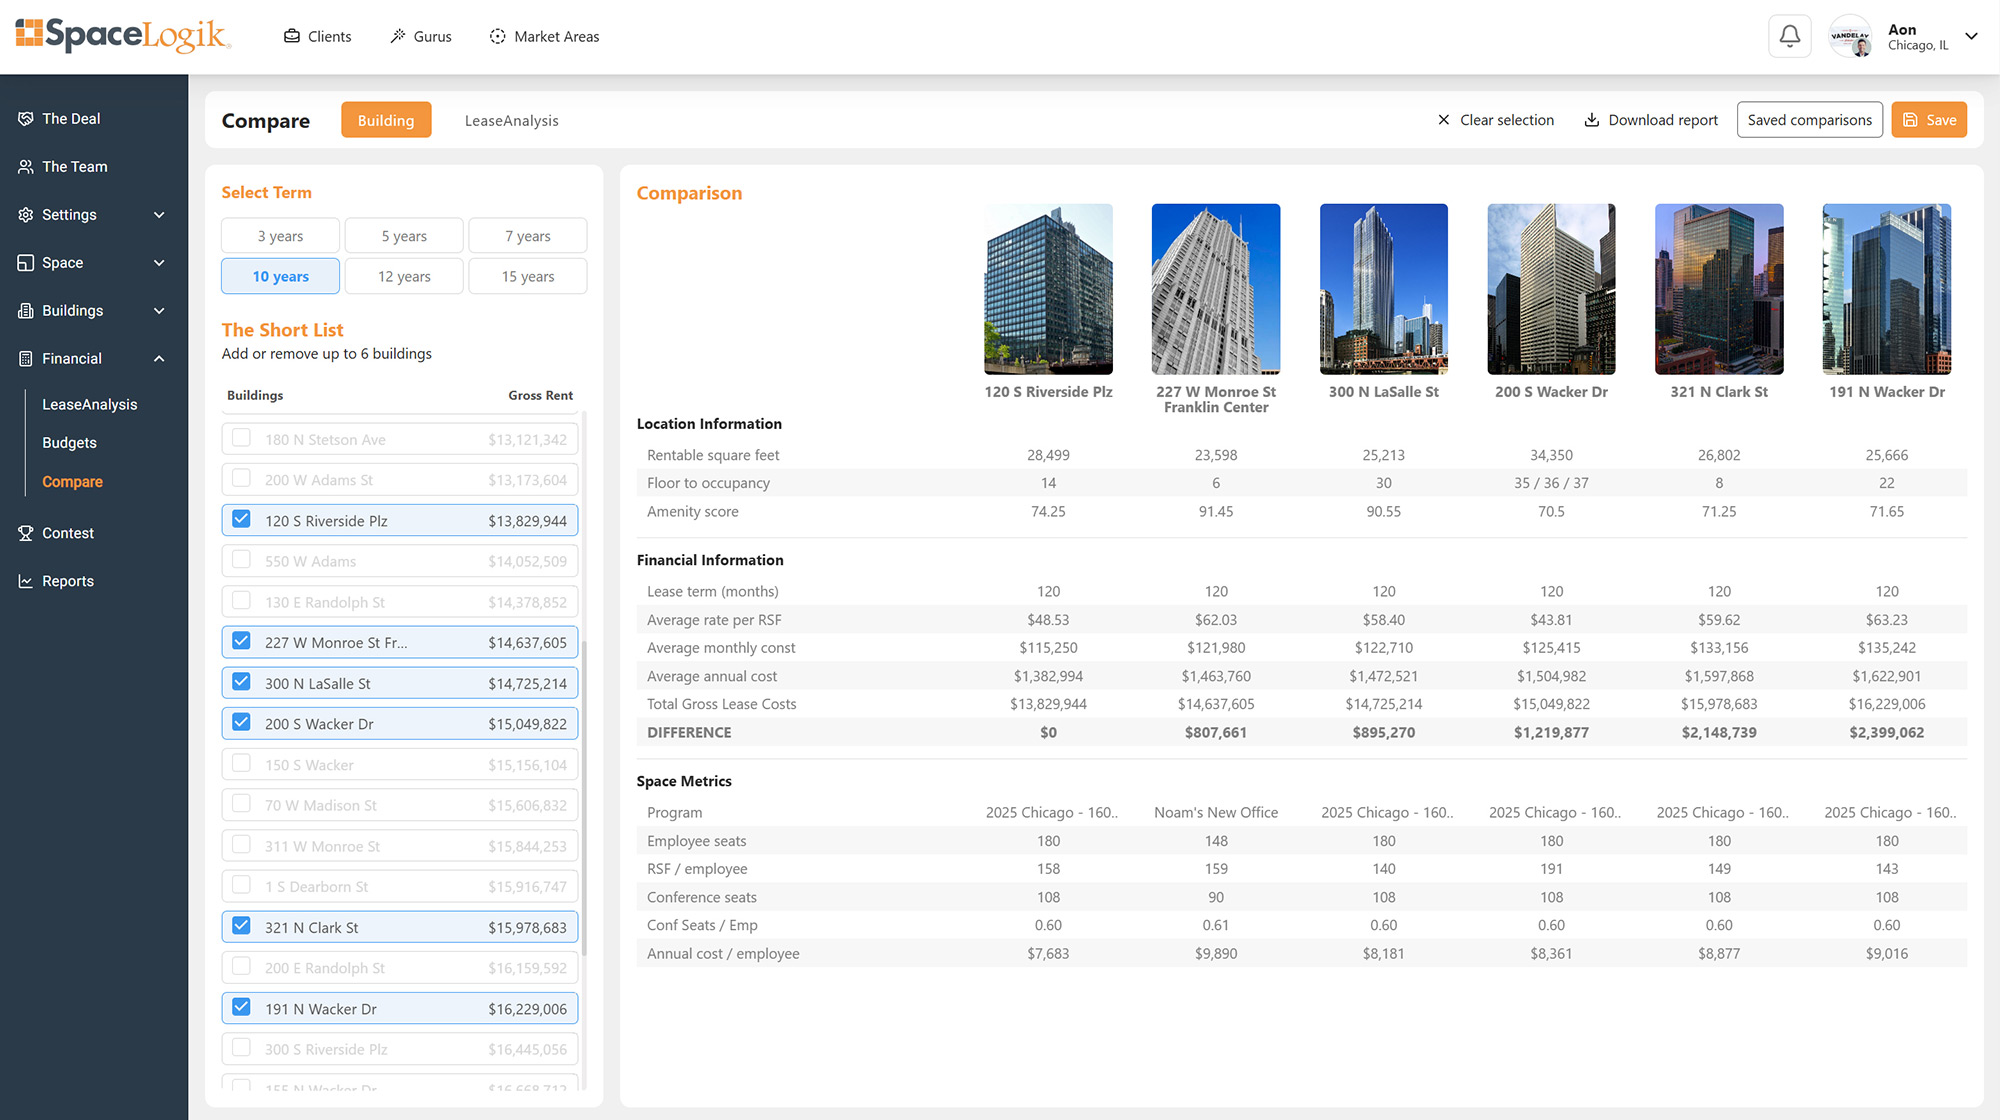Image resolution: width=2000 pixels, height=1120 pixels.
Task: Switch to the LeaseAnalysis tab
Action: click(511, 121)
